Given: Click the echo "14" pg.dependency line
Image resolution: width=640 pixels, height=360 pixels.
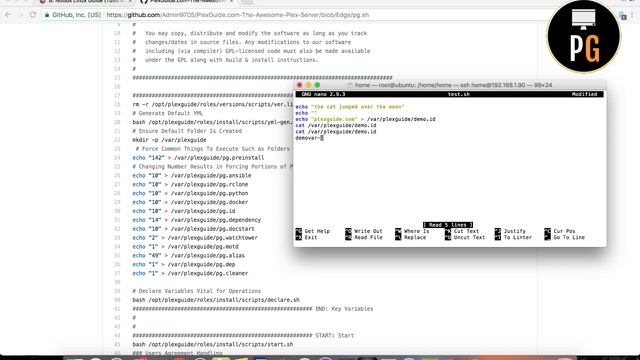Looking at the screenshot, I should (x=197, y=220).
